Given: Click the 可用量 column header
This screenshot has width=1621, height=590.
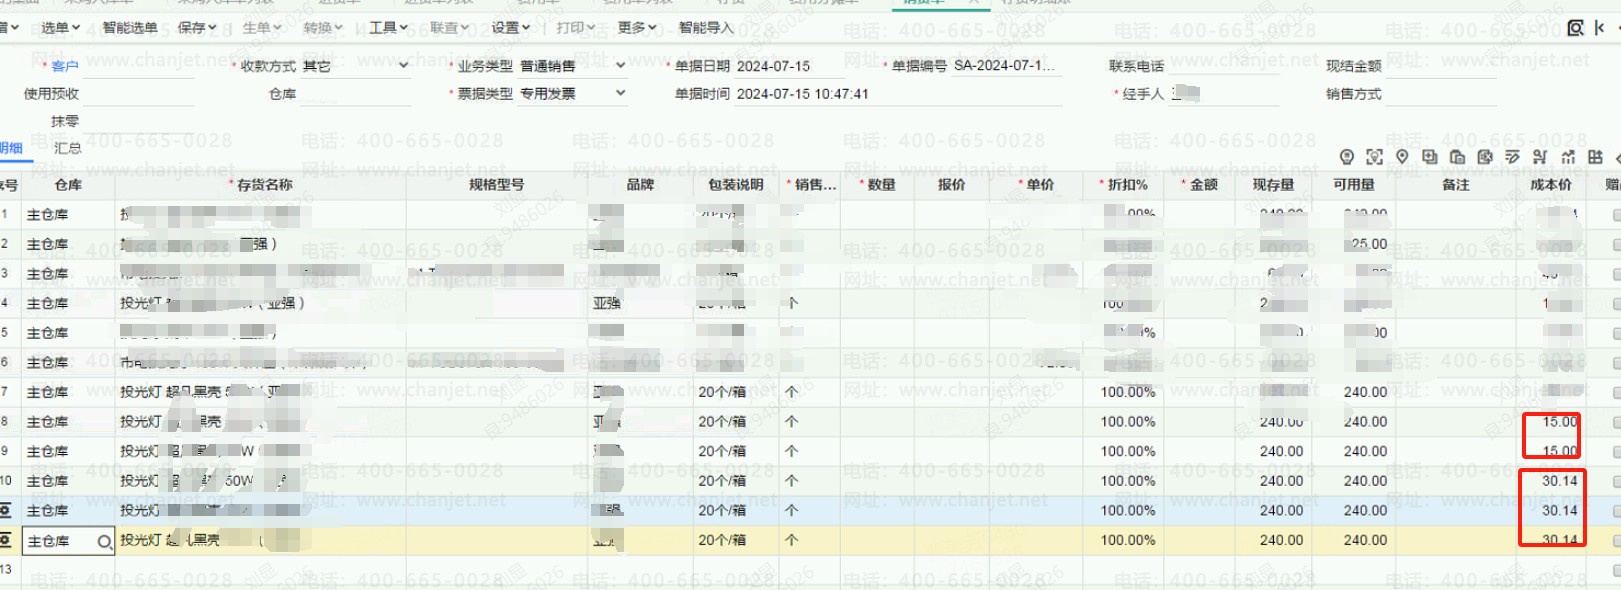Looking at the screenshot, I should click(x=1354, y=185).
